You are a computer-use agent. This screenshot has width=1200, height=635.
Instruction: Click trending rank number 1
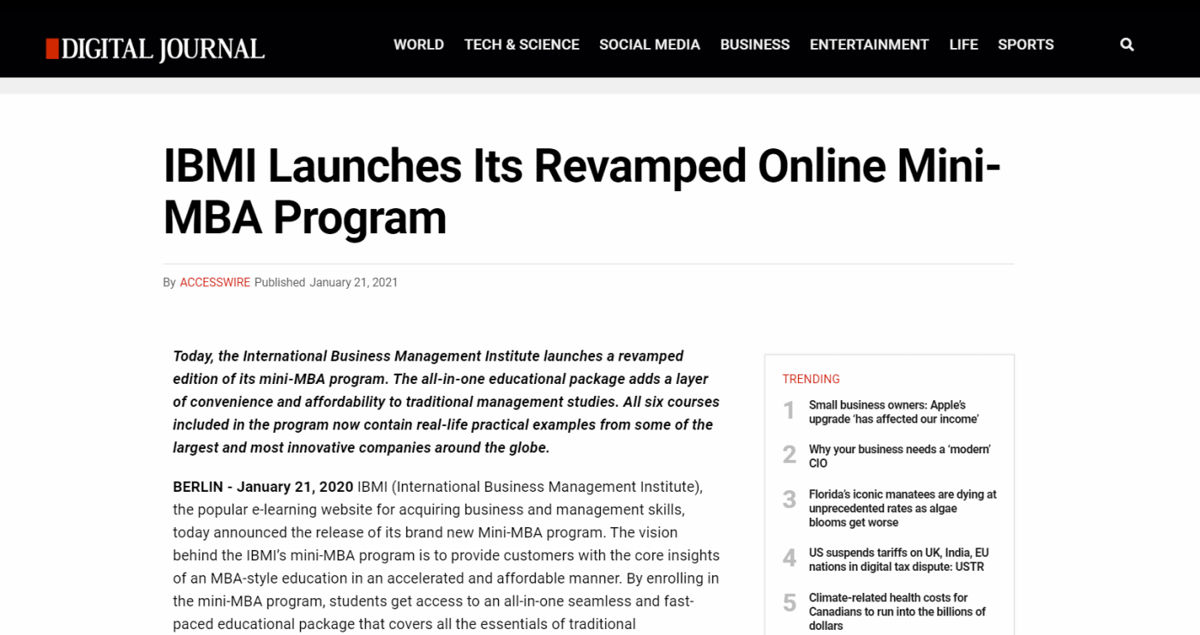pyautogui.click(x=789, y=411)
